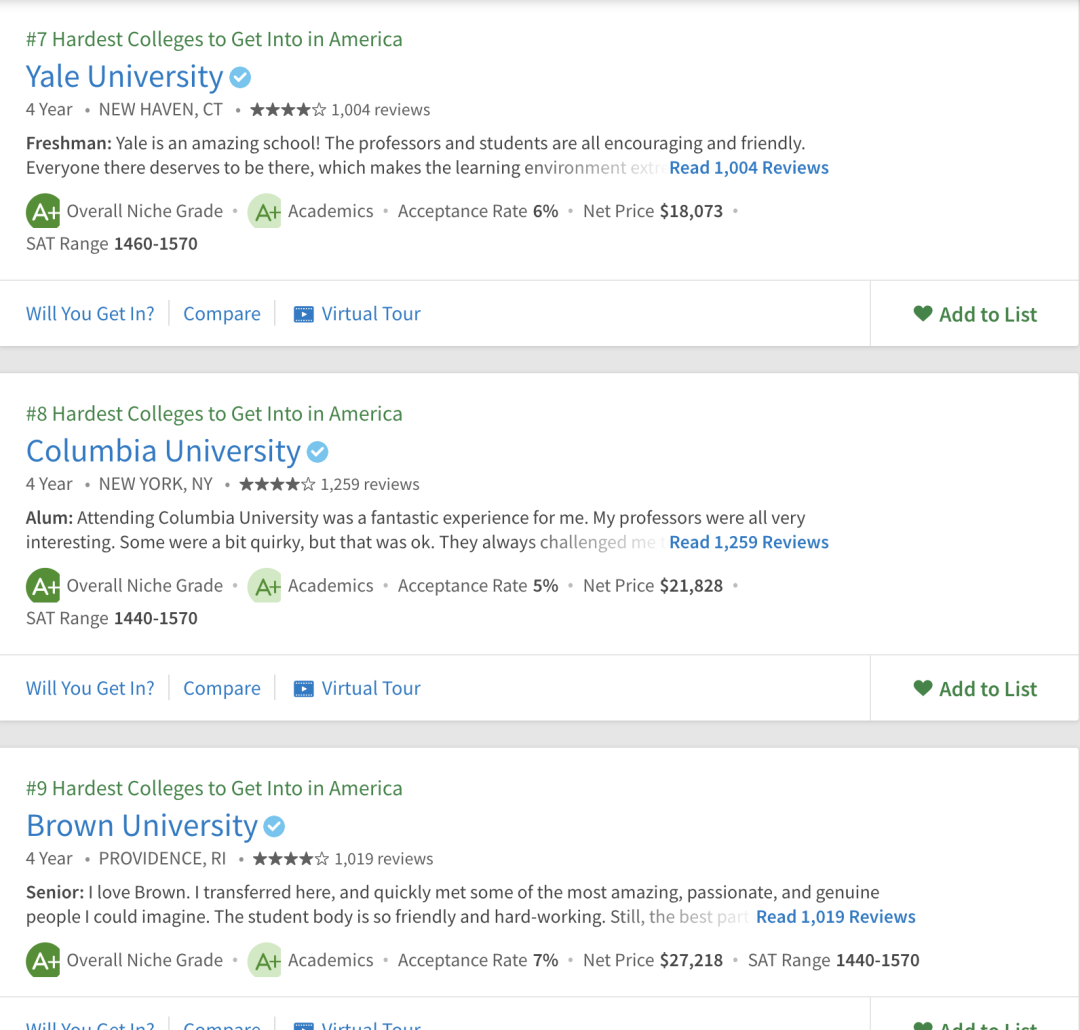This screenshot has width=1080, height=1030.
Task: Click Yale's star rating
Action: [x=287, y=110]
